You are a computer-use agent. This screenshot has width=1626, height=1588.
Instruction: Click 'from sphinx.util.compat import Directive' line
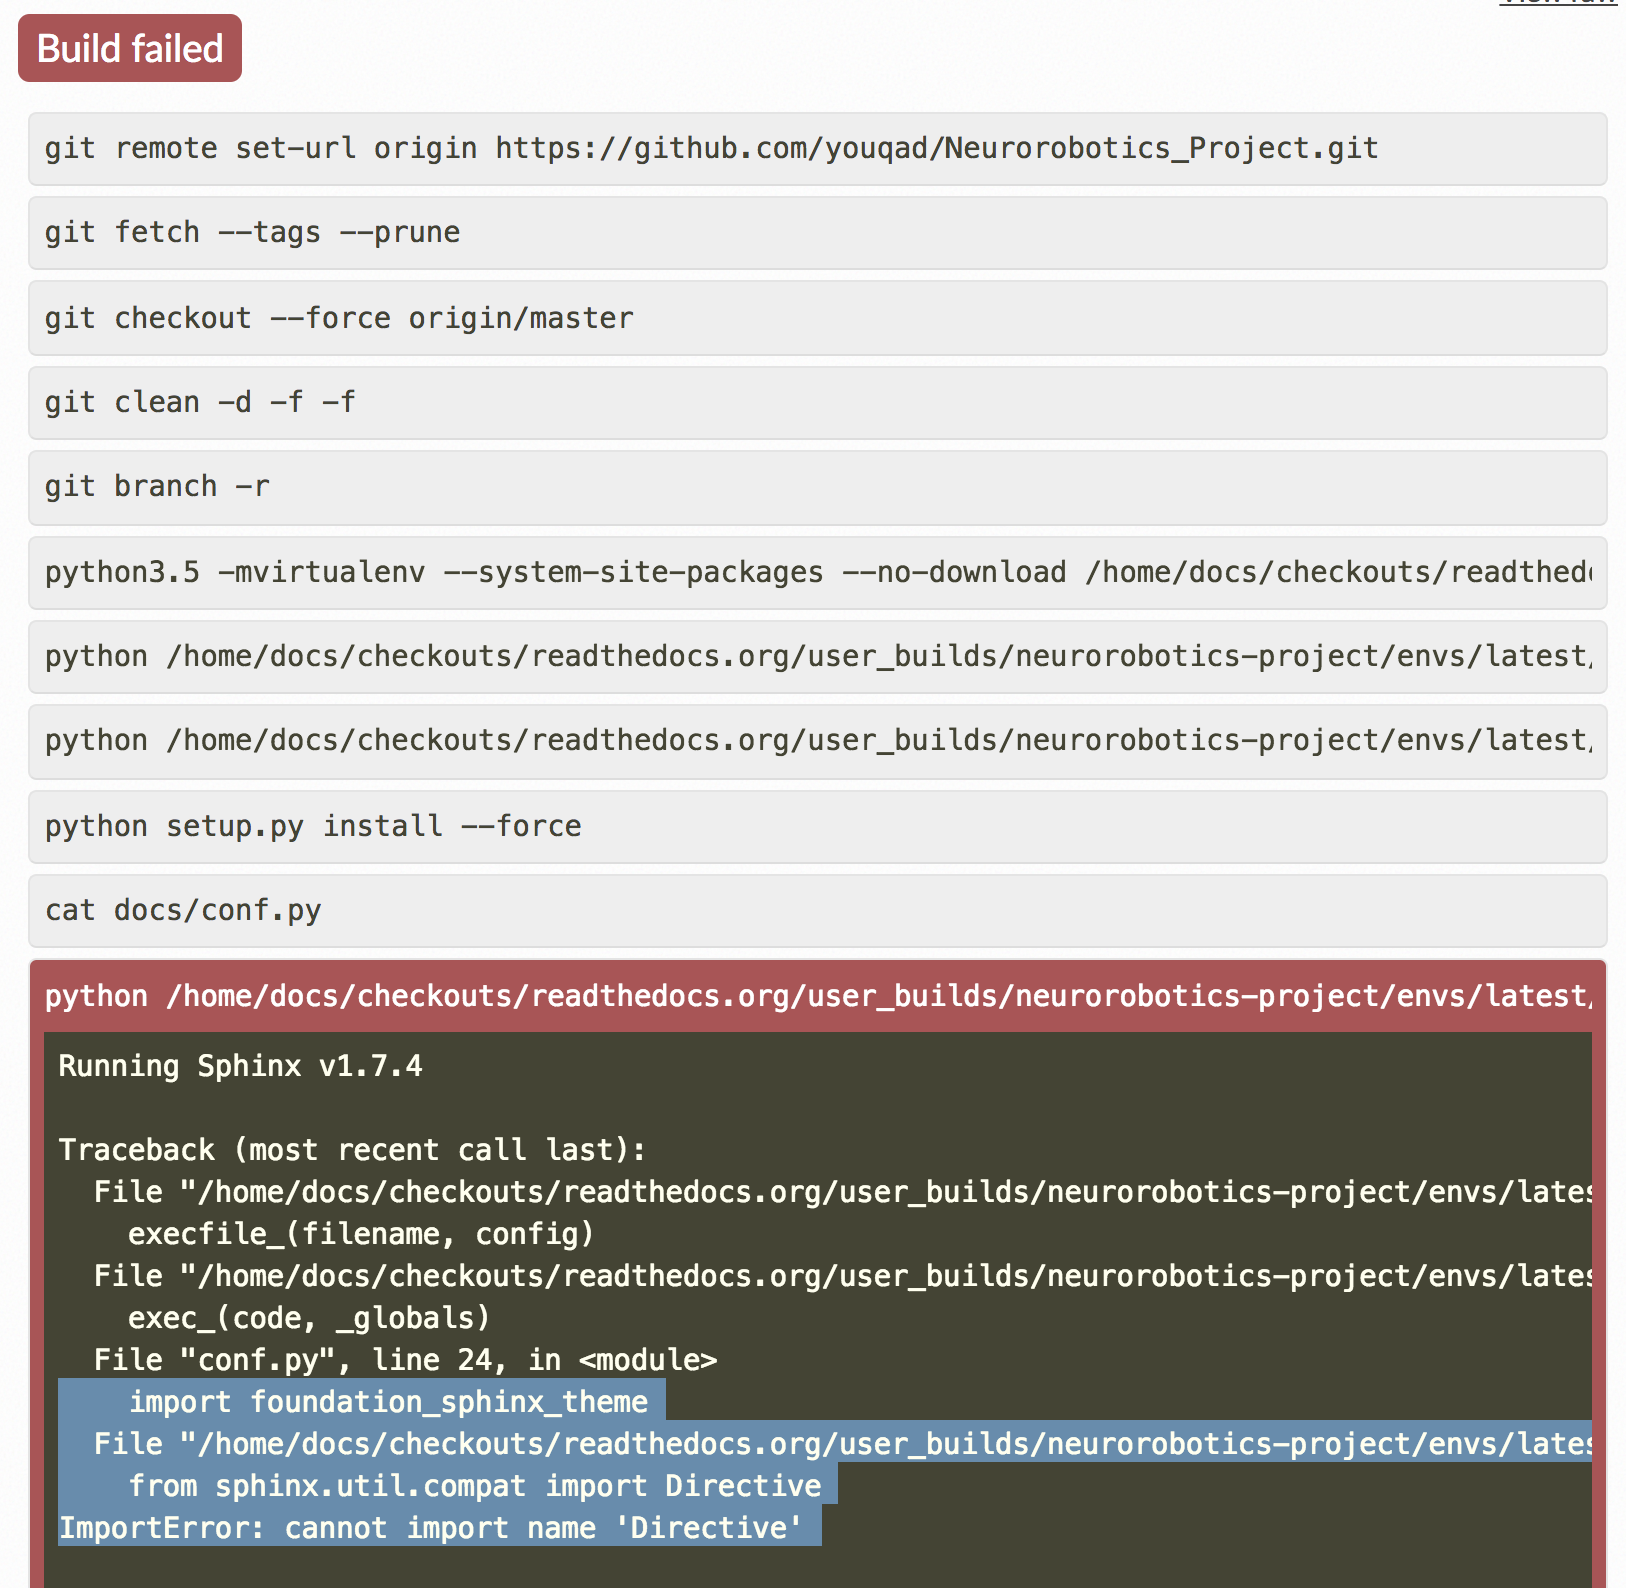(x=475, y=1486)
